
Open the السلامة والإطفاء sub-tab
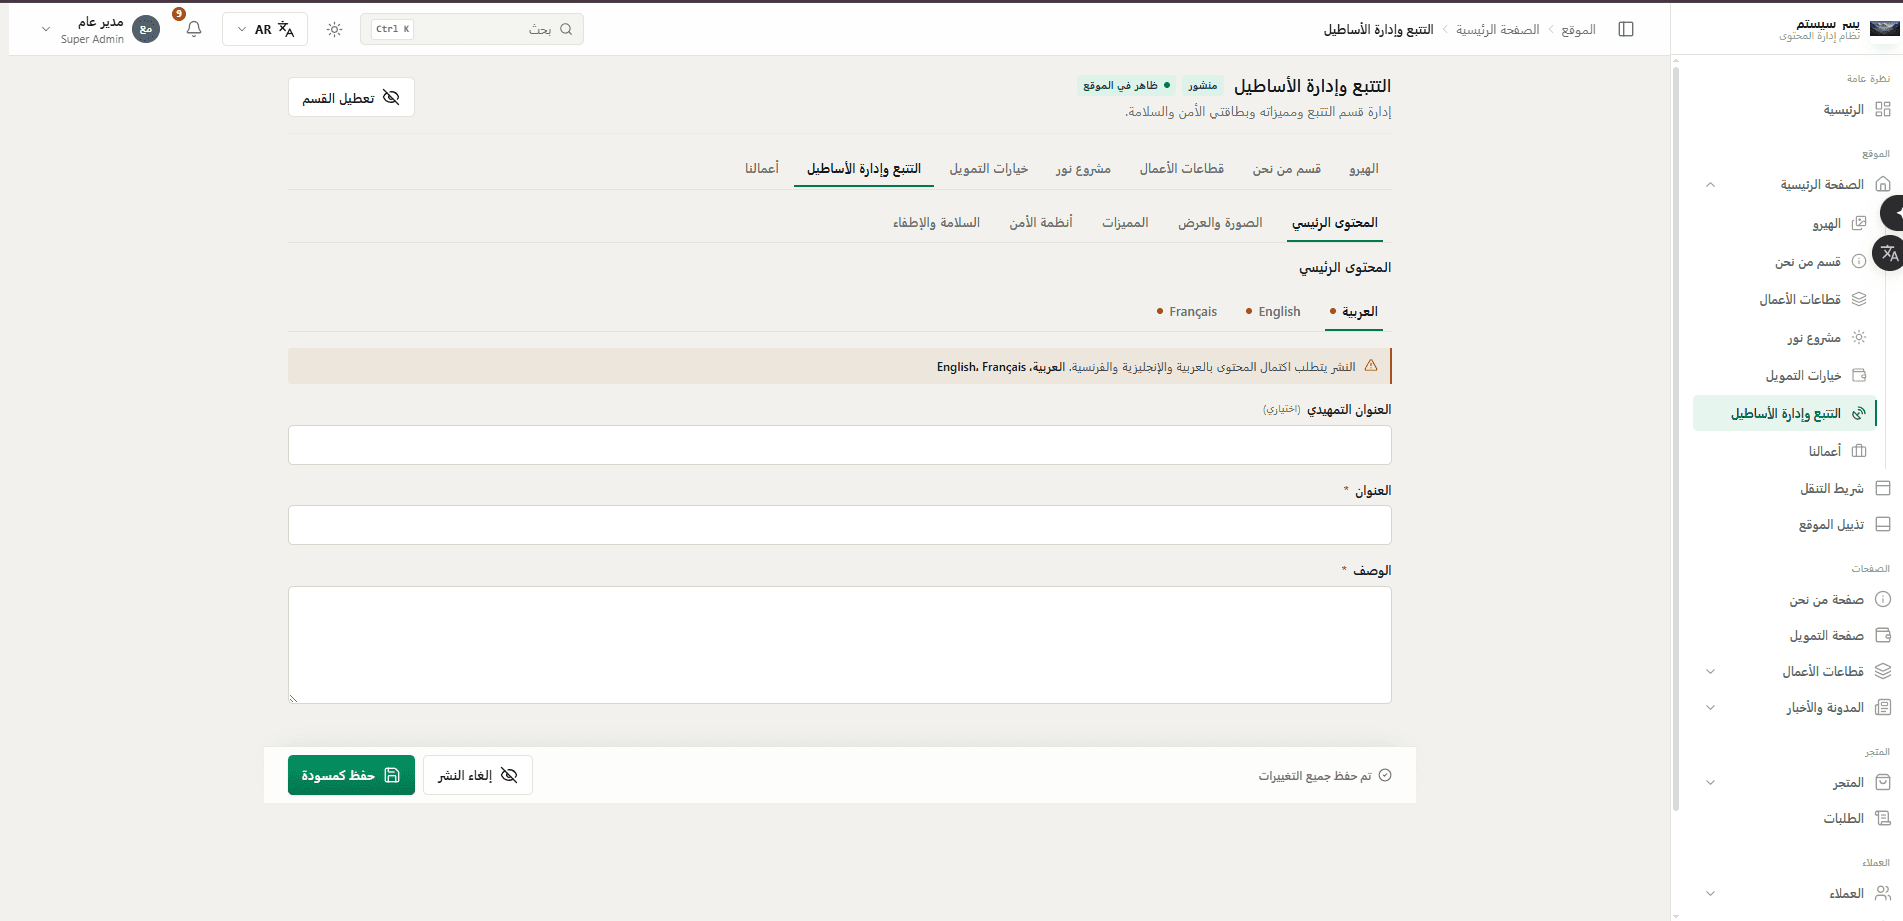tap(936, 223)
